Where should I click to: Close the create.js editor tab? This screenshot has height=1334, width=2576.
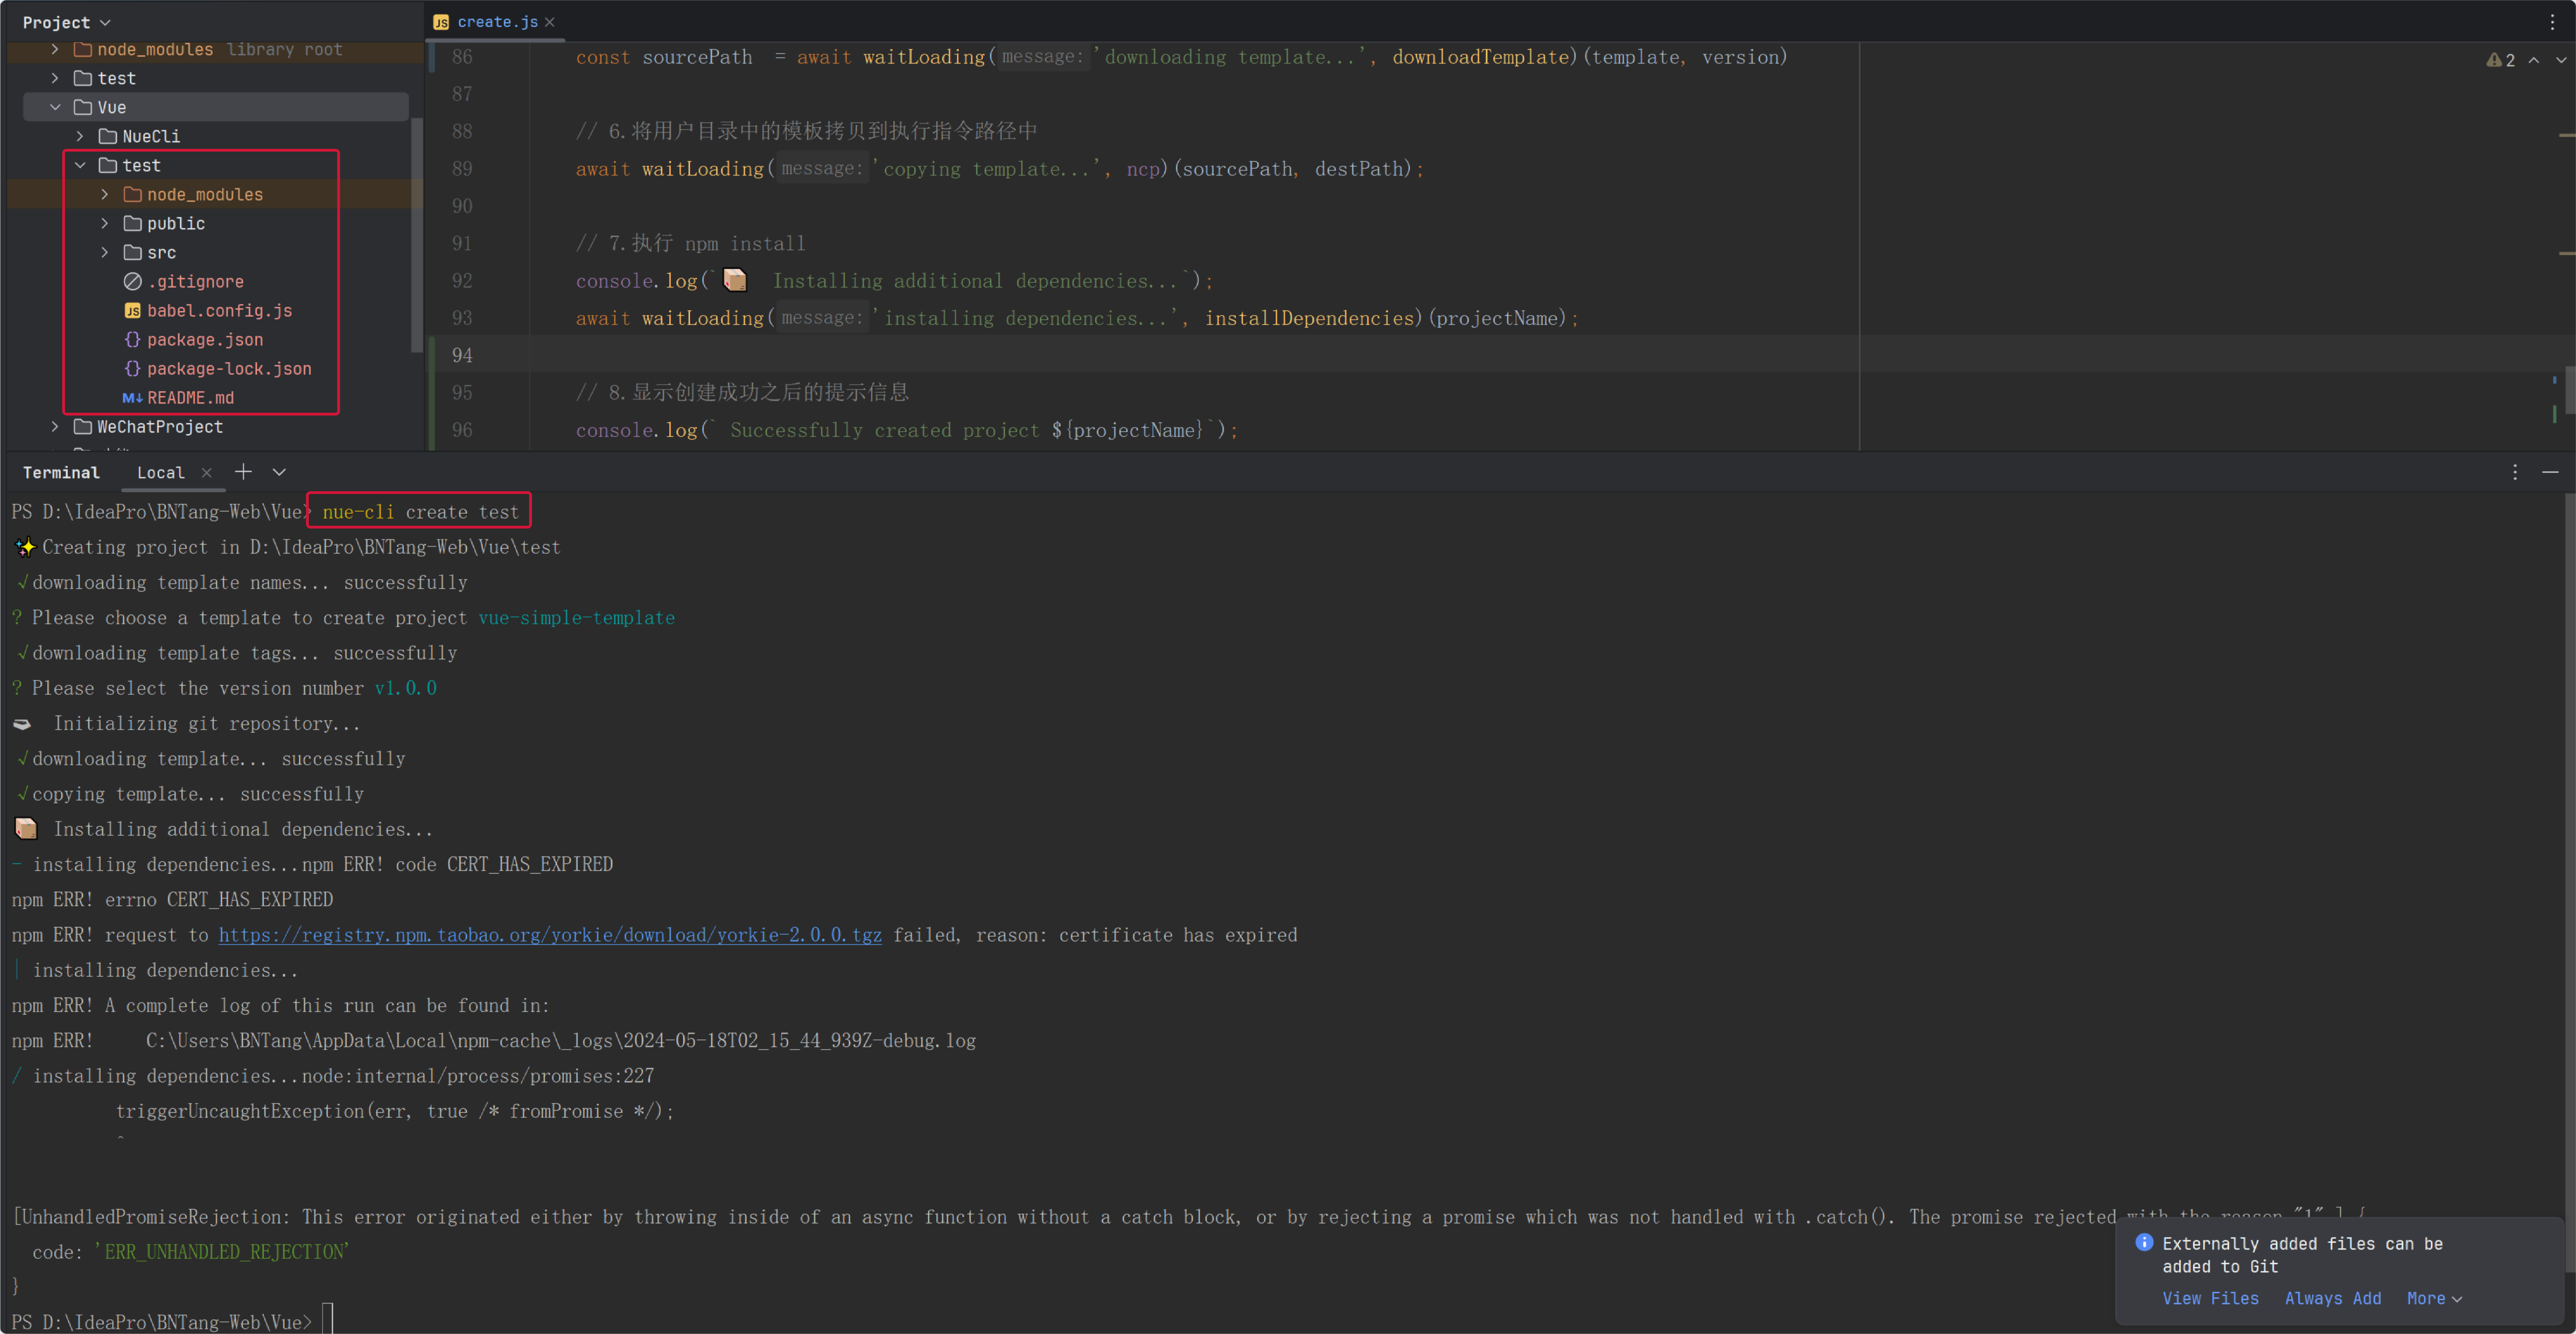pos(549,22)
